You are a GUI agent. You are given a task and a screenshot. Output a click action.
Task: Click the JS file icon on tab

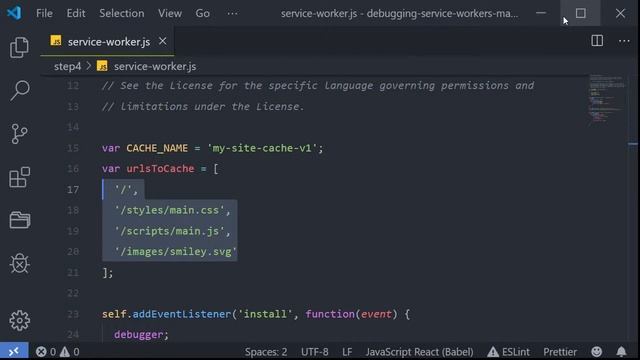coord(56,41)
